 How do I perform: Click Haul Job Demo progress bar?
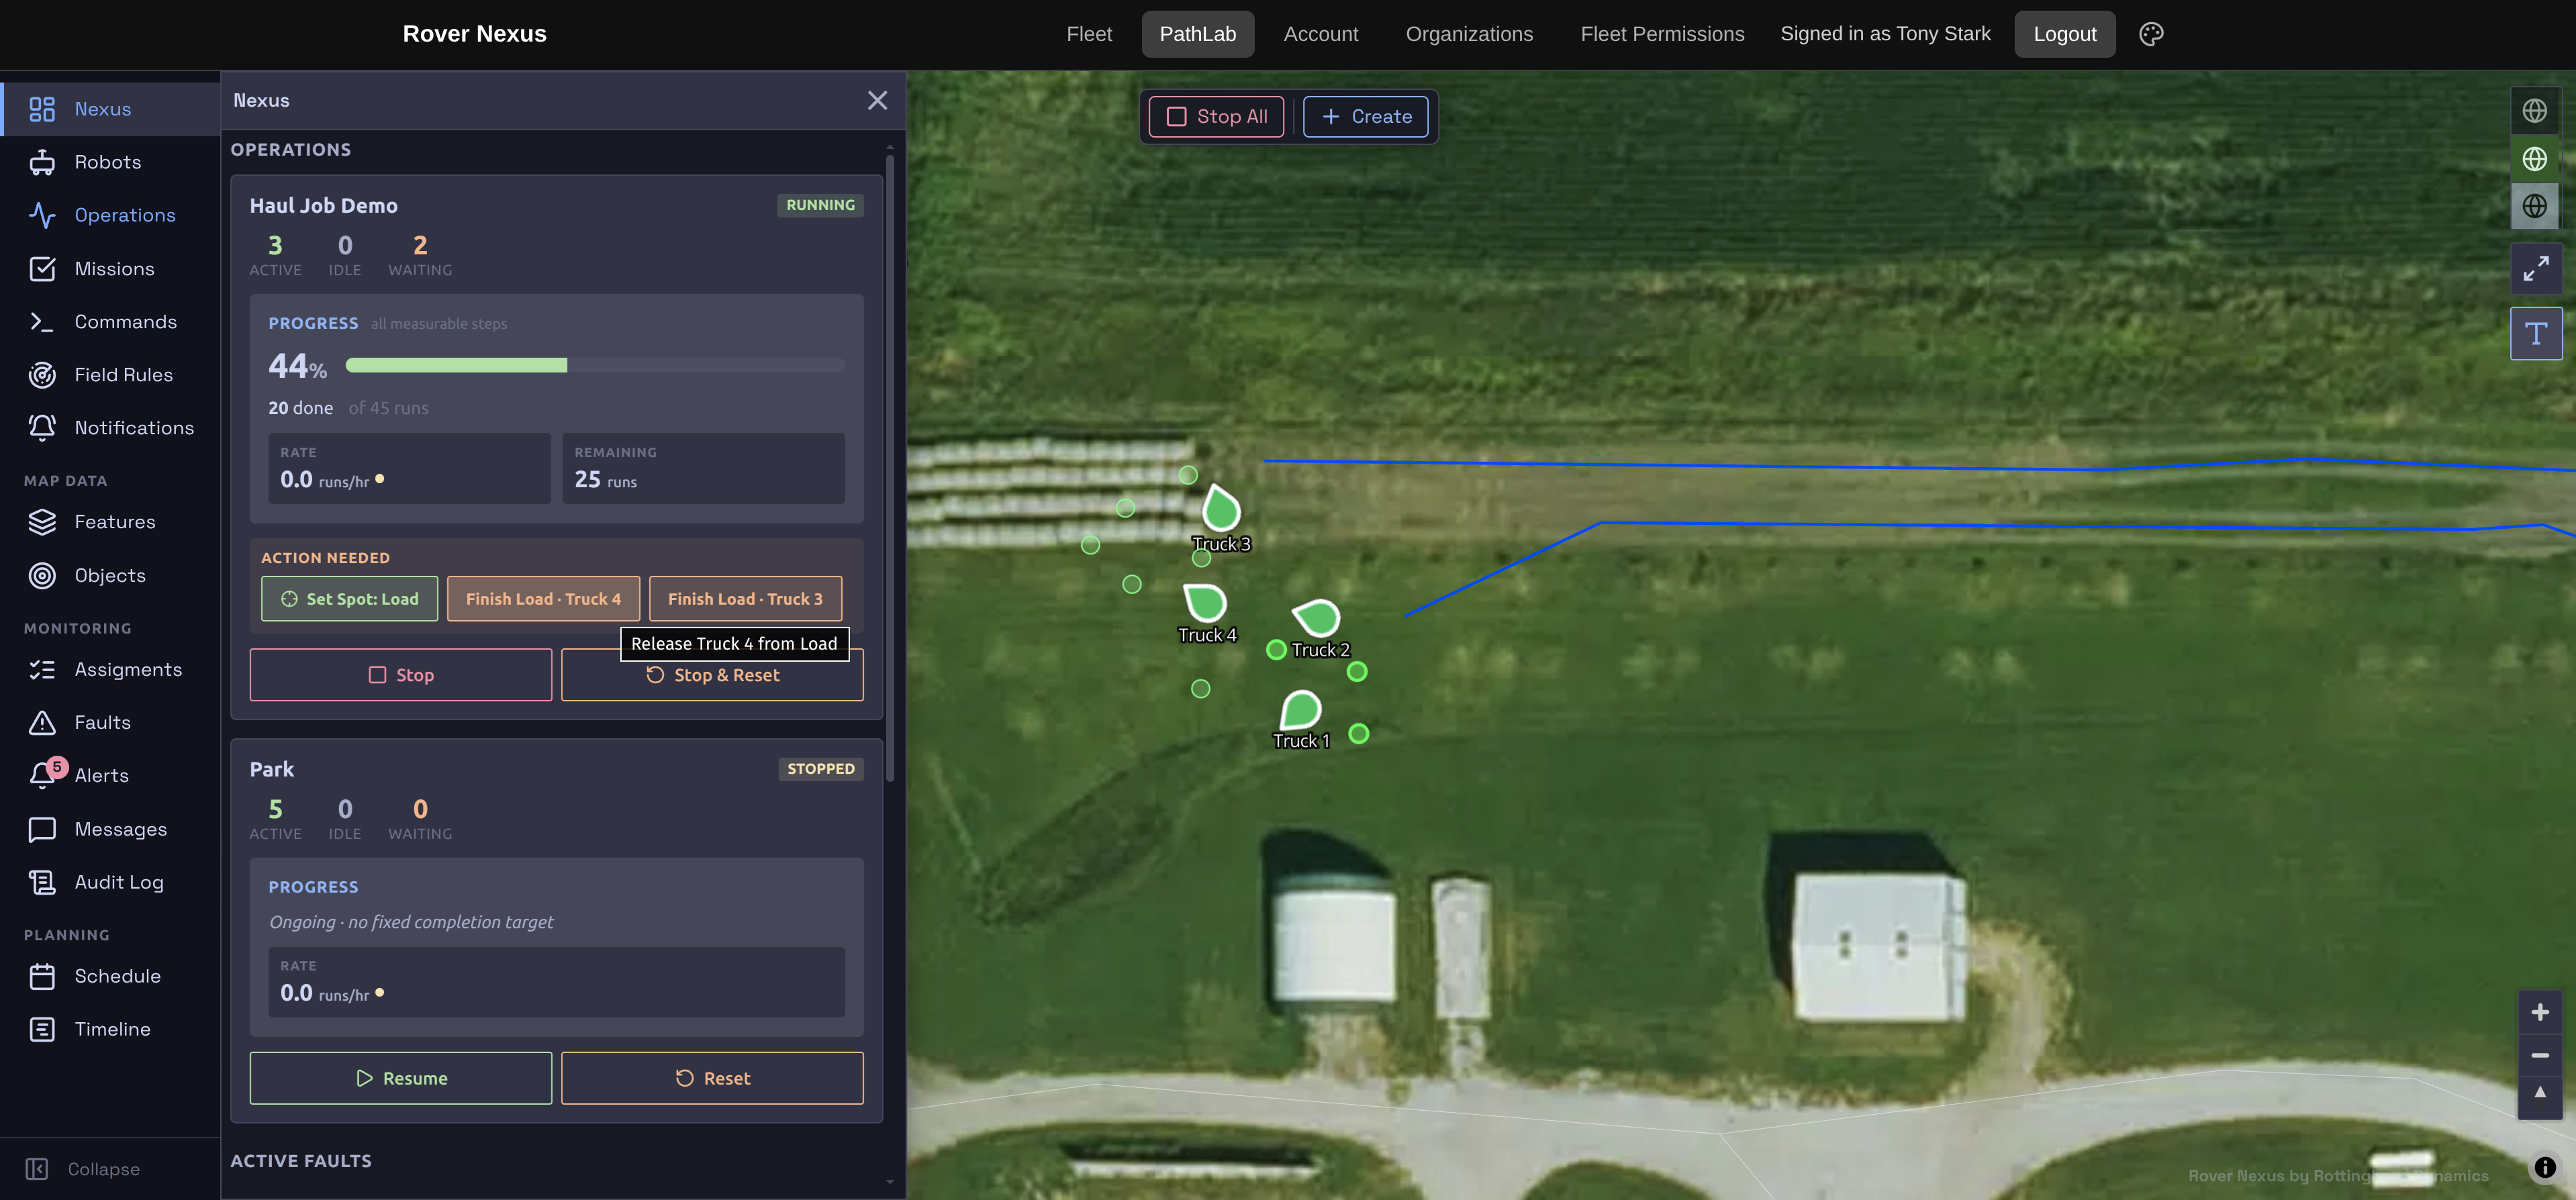(x=595, y=365)
